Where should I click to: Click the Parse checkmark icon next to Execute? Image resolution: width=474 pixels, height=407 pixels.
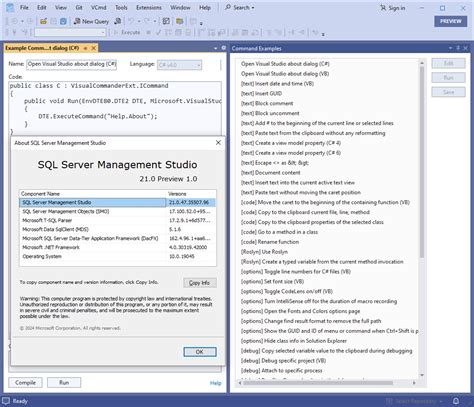coord(158,32)
